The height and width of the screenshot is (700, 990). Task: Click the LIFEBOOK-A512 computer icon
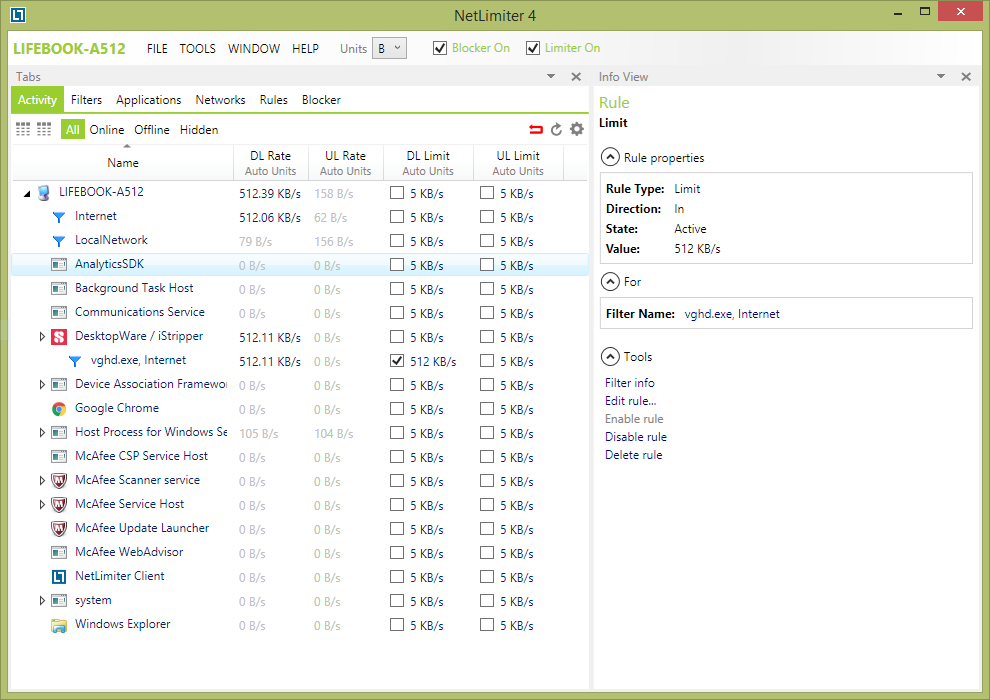[x=44, y=193]
